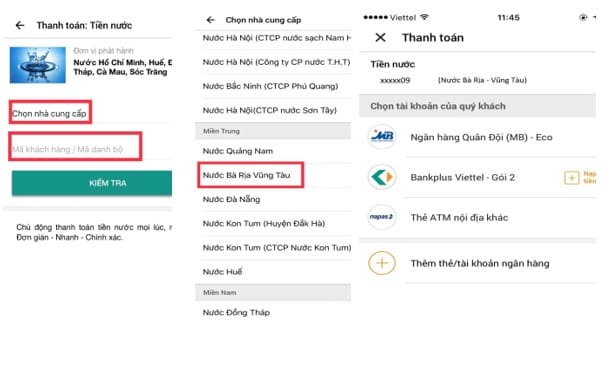Select Nước Đồng Tháp provider
This screenshot has height=392, width=607.
(x=276, y=312)
